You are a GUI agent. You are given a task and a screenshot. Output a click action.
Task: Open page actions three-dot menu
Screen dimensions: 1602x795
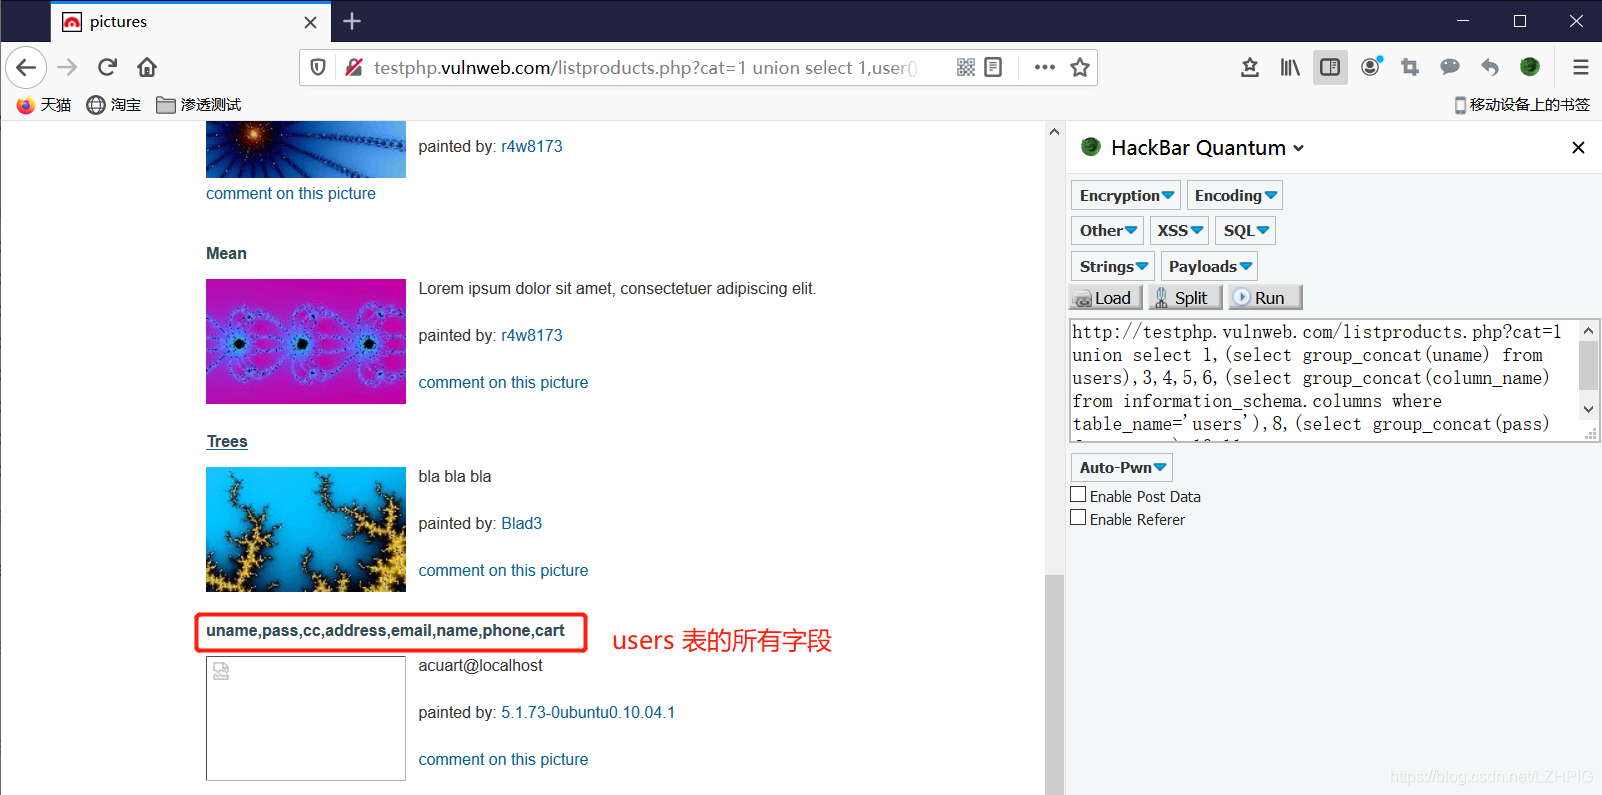click(x=1045, y=67)
